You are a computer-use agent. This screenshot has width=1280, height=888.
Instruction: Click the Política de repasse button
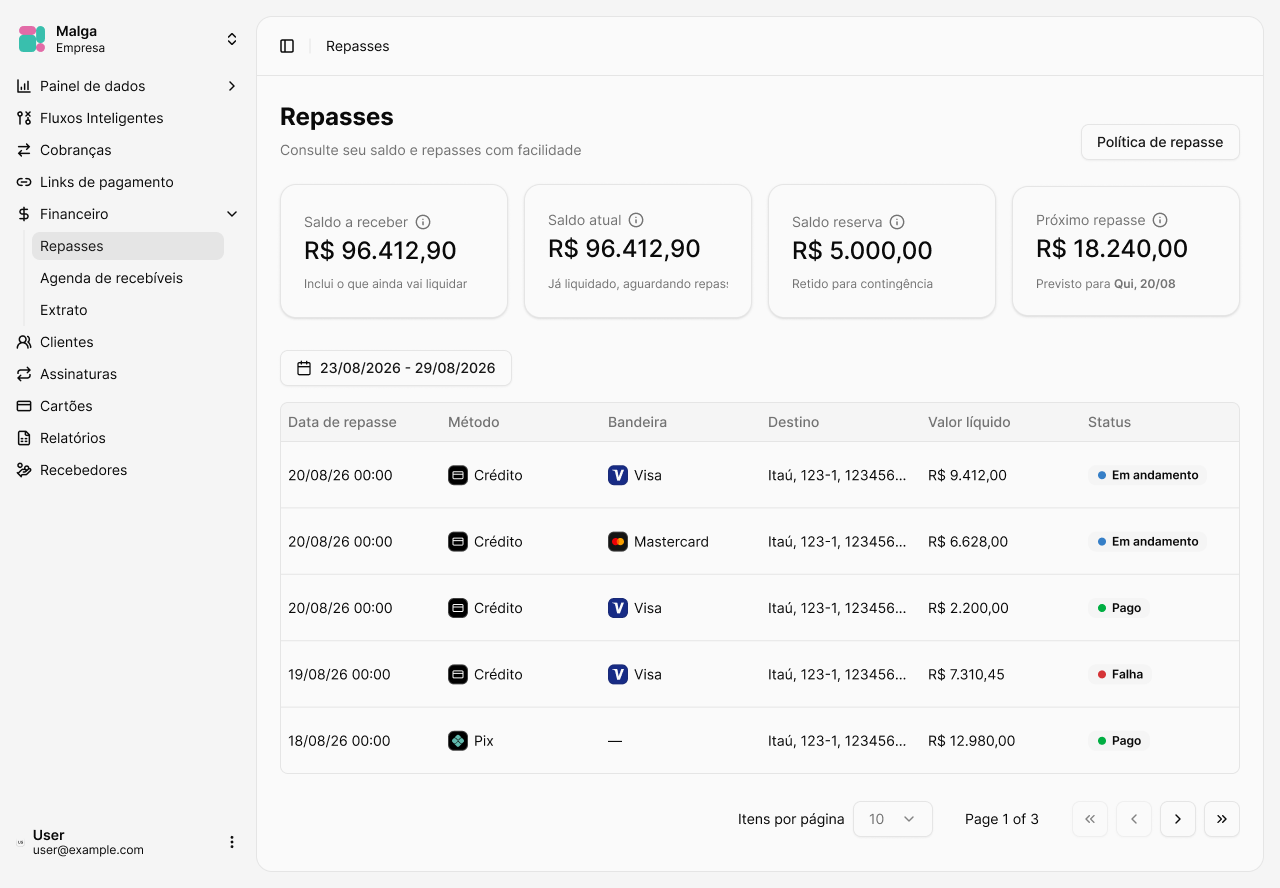[1160, 142]
